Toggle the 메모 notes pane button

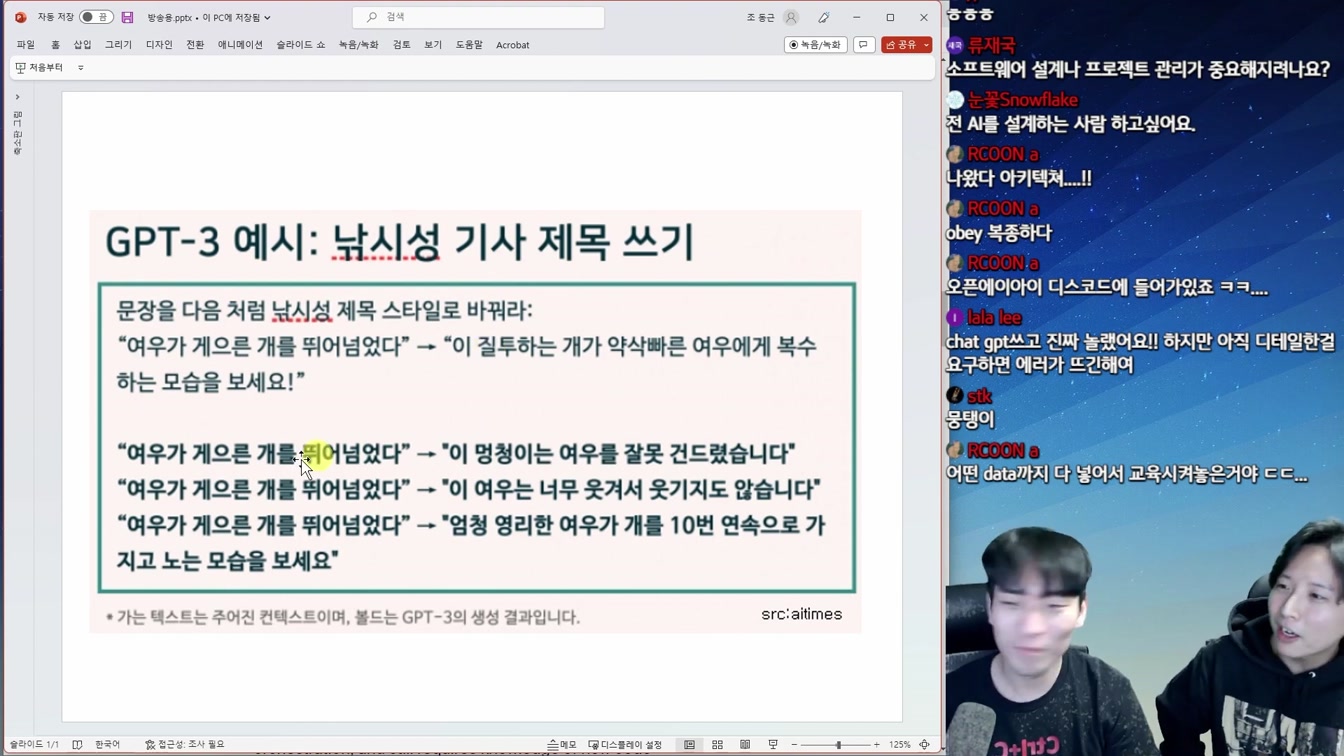point(562,745)
